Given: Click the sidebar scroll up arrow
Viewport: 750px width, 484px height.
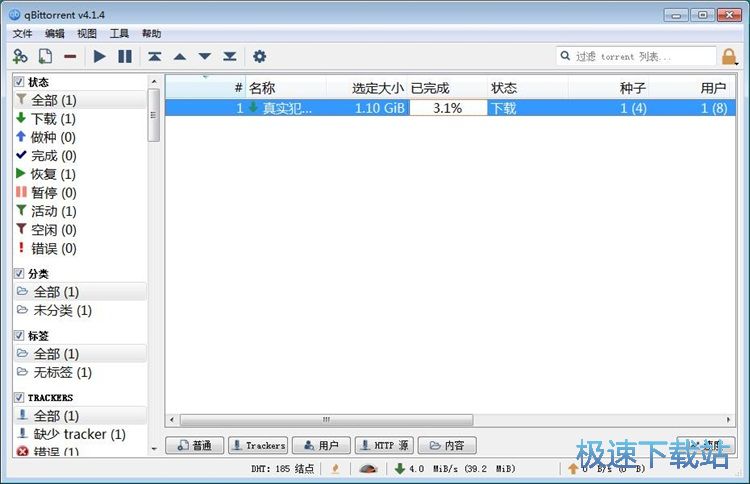Looking at the screenshot, I should coord(154,81).
